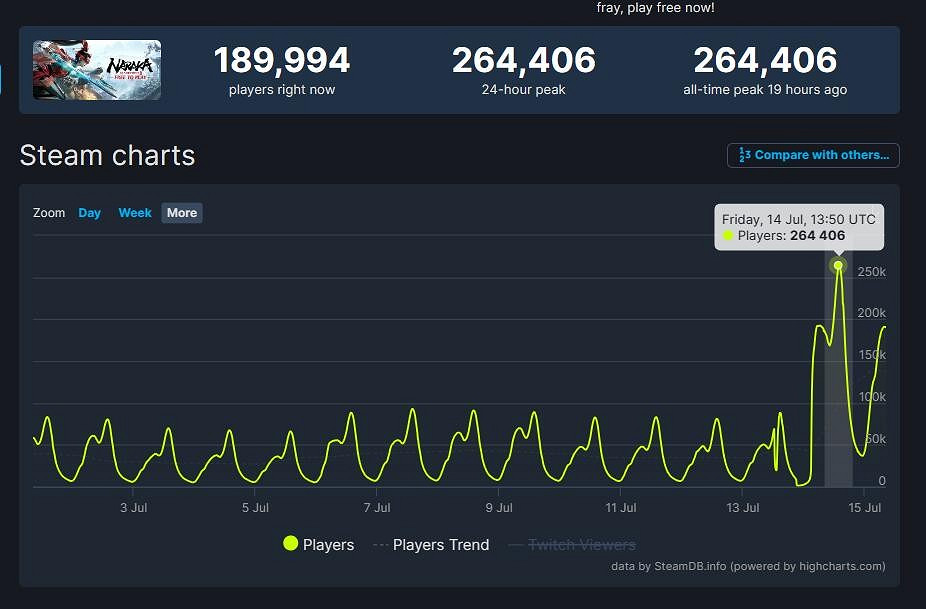Screen dimensions: 926x609
Task: Open the More zoom options
Action: (181, 212)
